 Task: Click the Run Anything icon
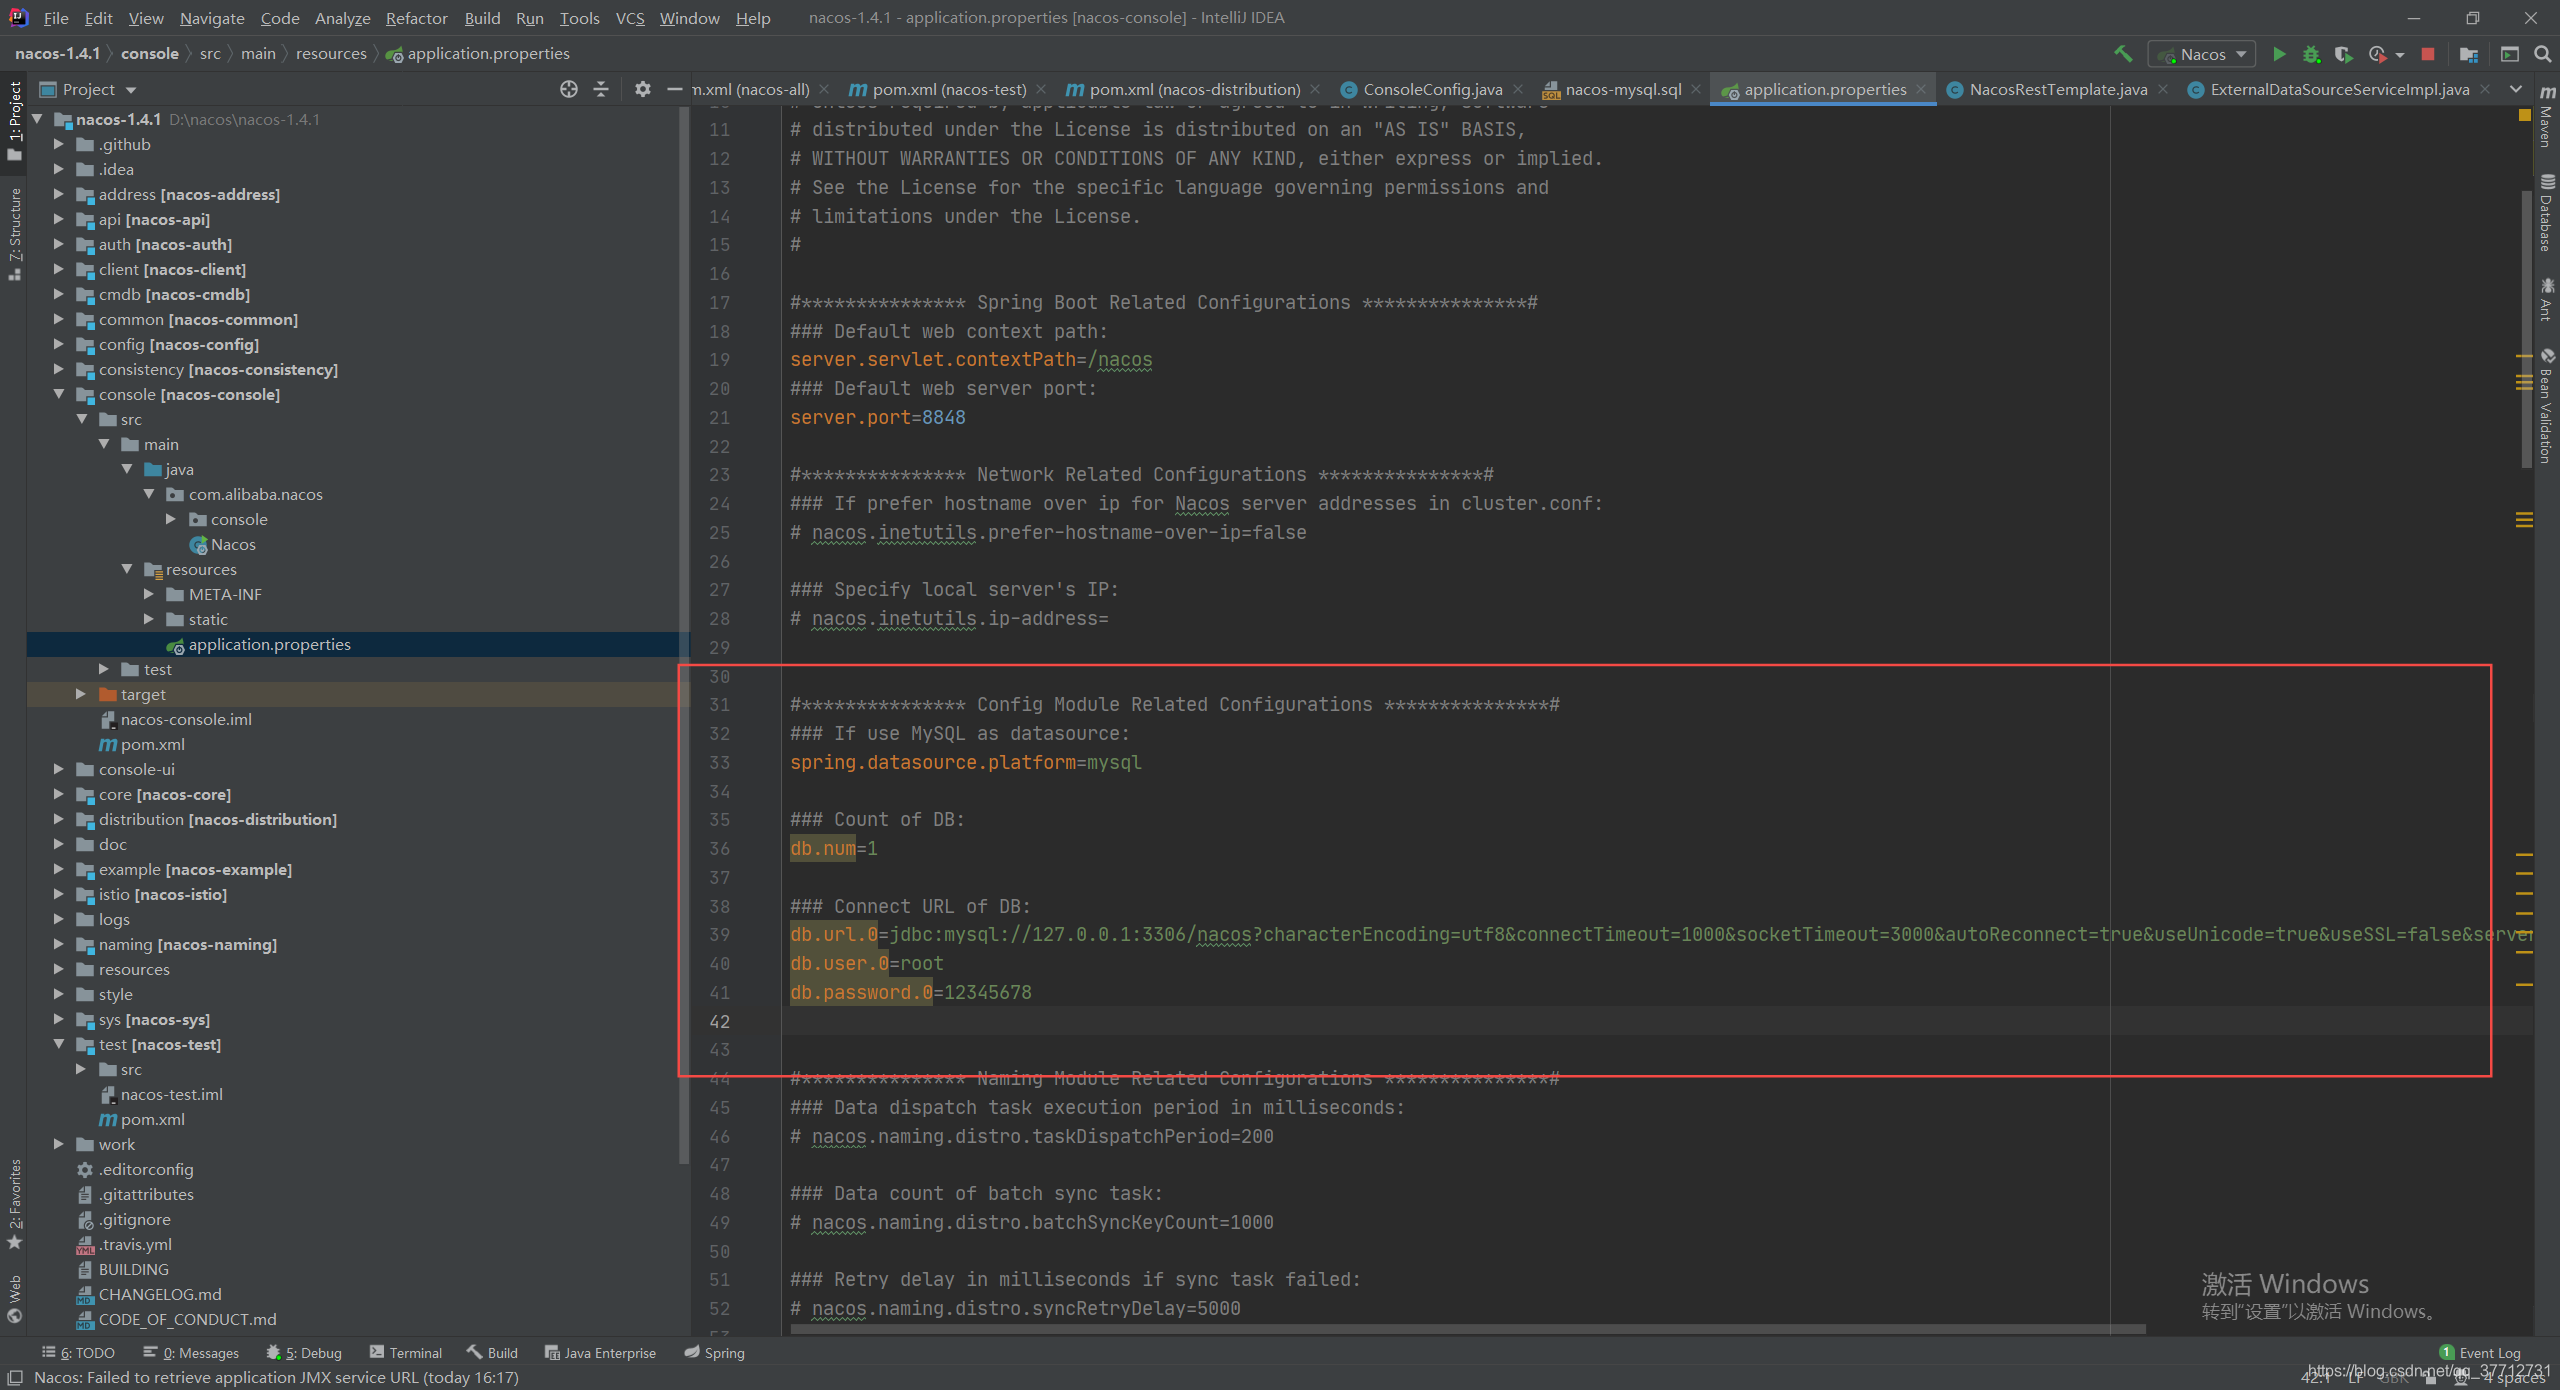(2510, 54)
